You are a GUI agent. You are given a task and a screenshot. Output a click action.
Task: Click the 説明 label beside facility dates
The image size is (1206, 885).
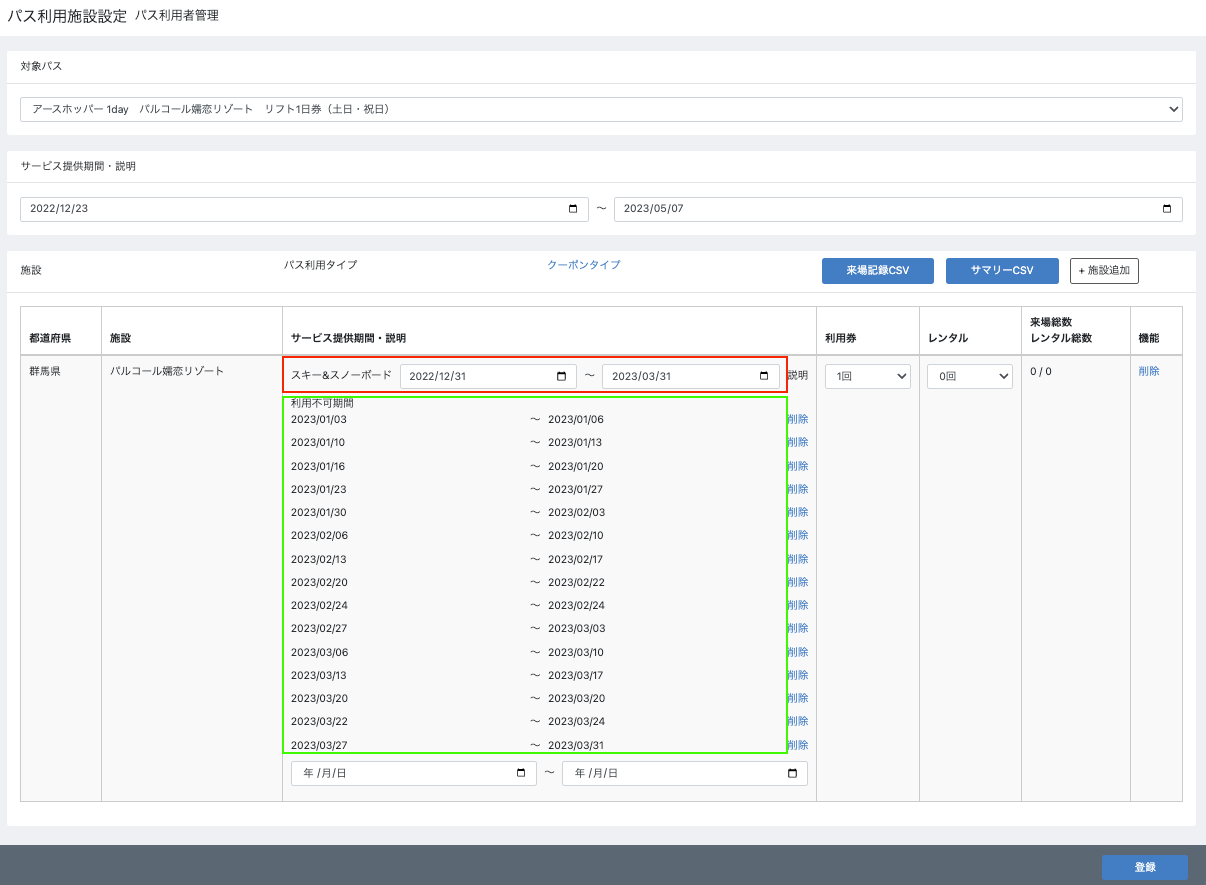[x=797, y=376]
